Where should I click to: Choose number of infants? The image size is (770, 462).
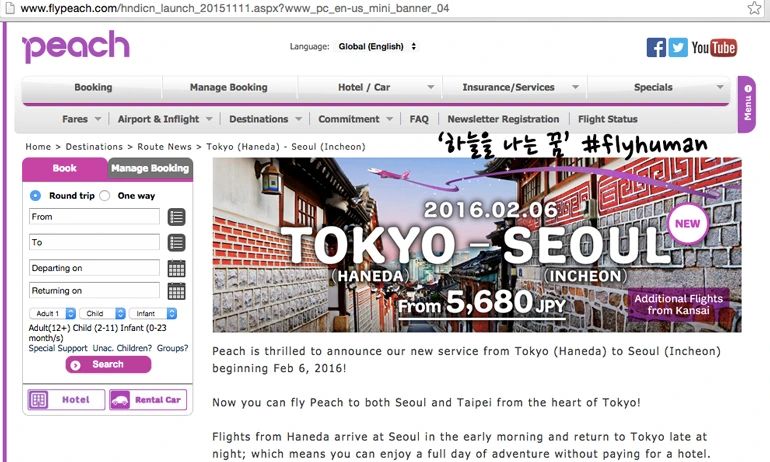point(153,313)
